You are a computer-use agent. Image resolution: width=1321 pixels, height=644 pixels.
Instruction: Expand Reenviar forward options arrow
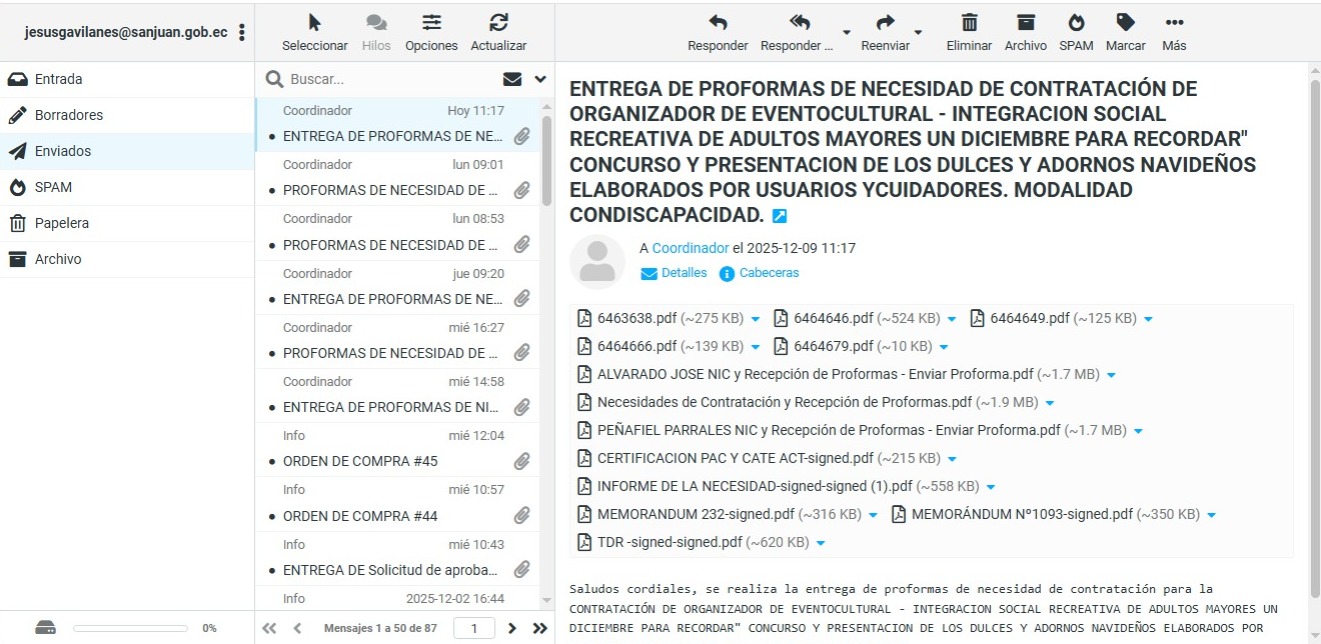pyautogui.click(x=918, y=32)
